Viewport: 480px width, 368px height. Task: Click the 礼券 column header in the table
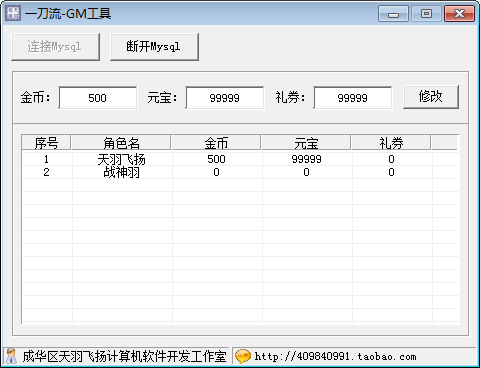tap(391, 143)
